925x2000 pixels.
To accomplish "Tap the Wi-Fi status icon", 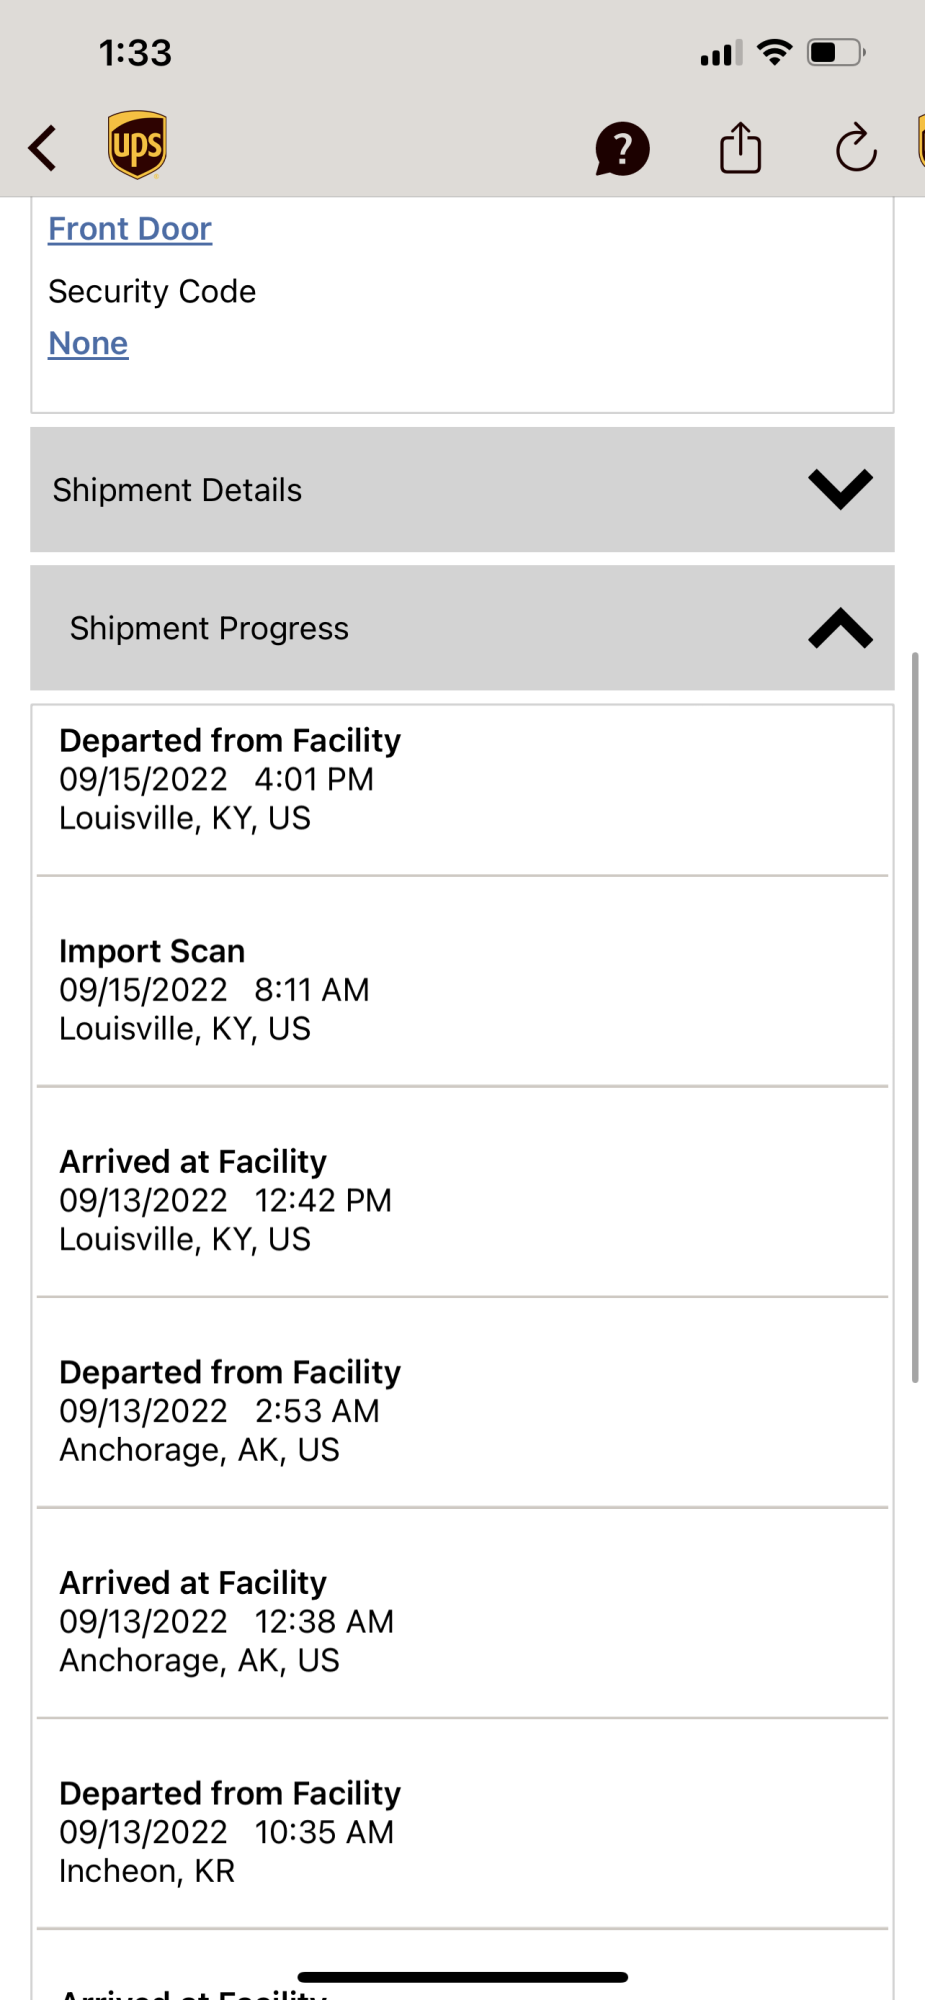I will pyautogui.click(x=774, y=52).
